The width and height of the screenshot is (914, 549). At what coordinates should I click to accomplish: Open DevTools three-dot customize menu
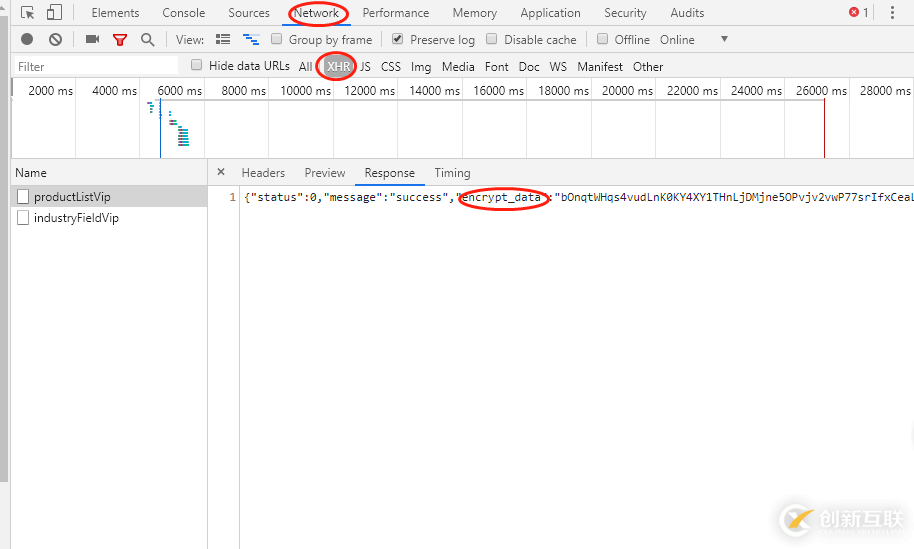click(x=892, y=12)
